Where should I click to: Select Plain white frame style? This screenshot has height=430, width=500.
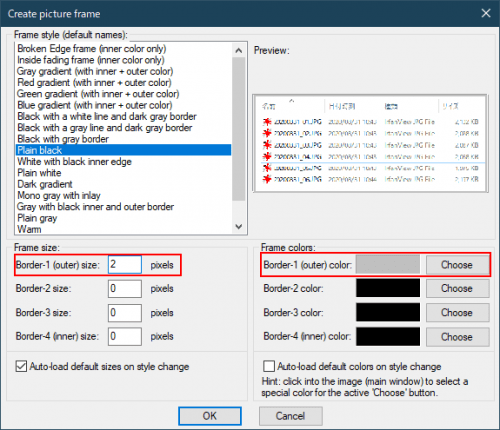(39, 173)
